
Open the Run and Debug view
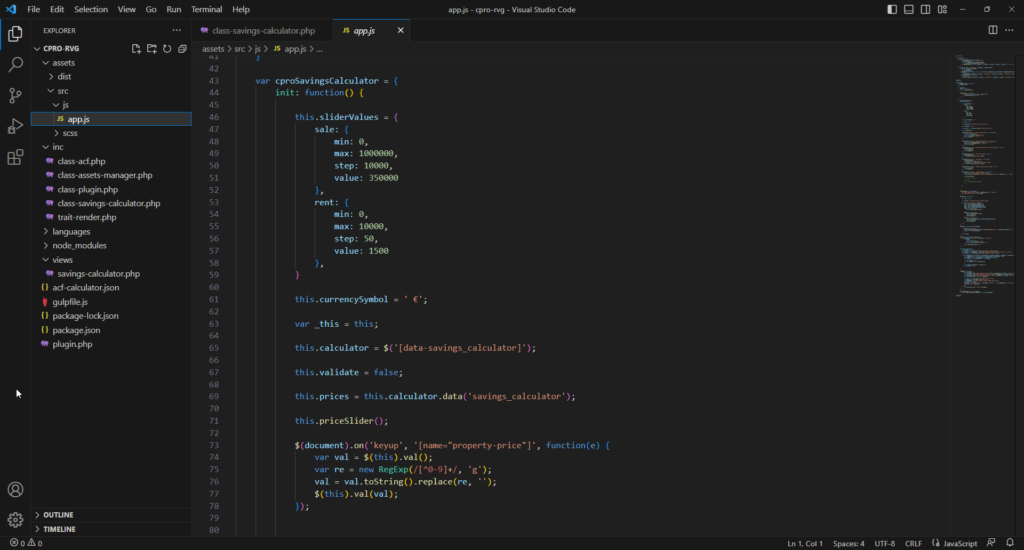click(15, 126)
